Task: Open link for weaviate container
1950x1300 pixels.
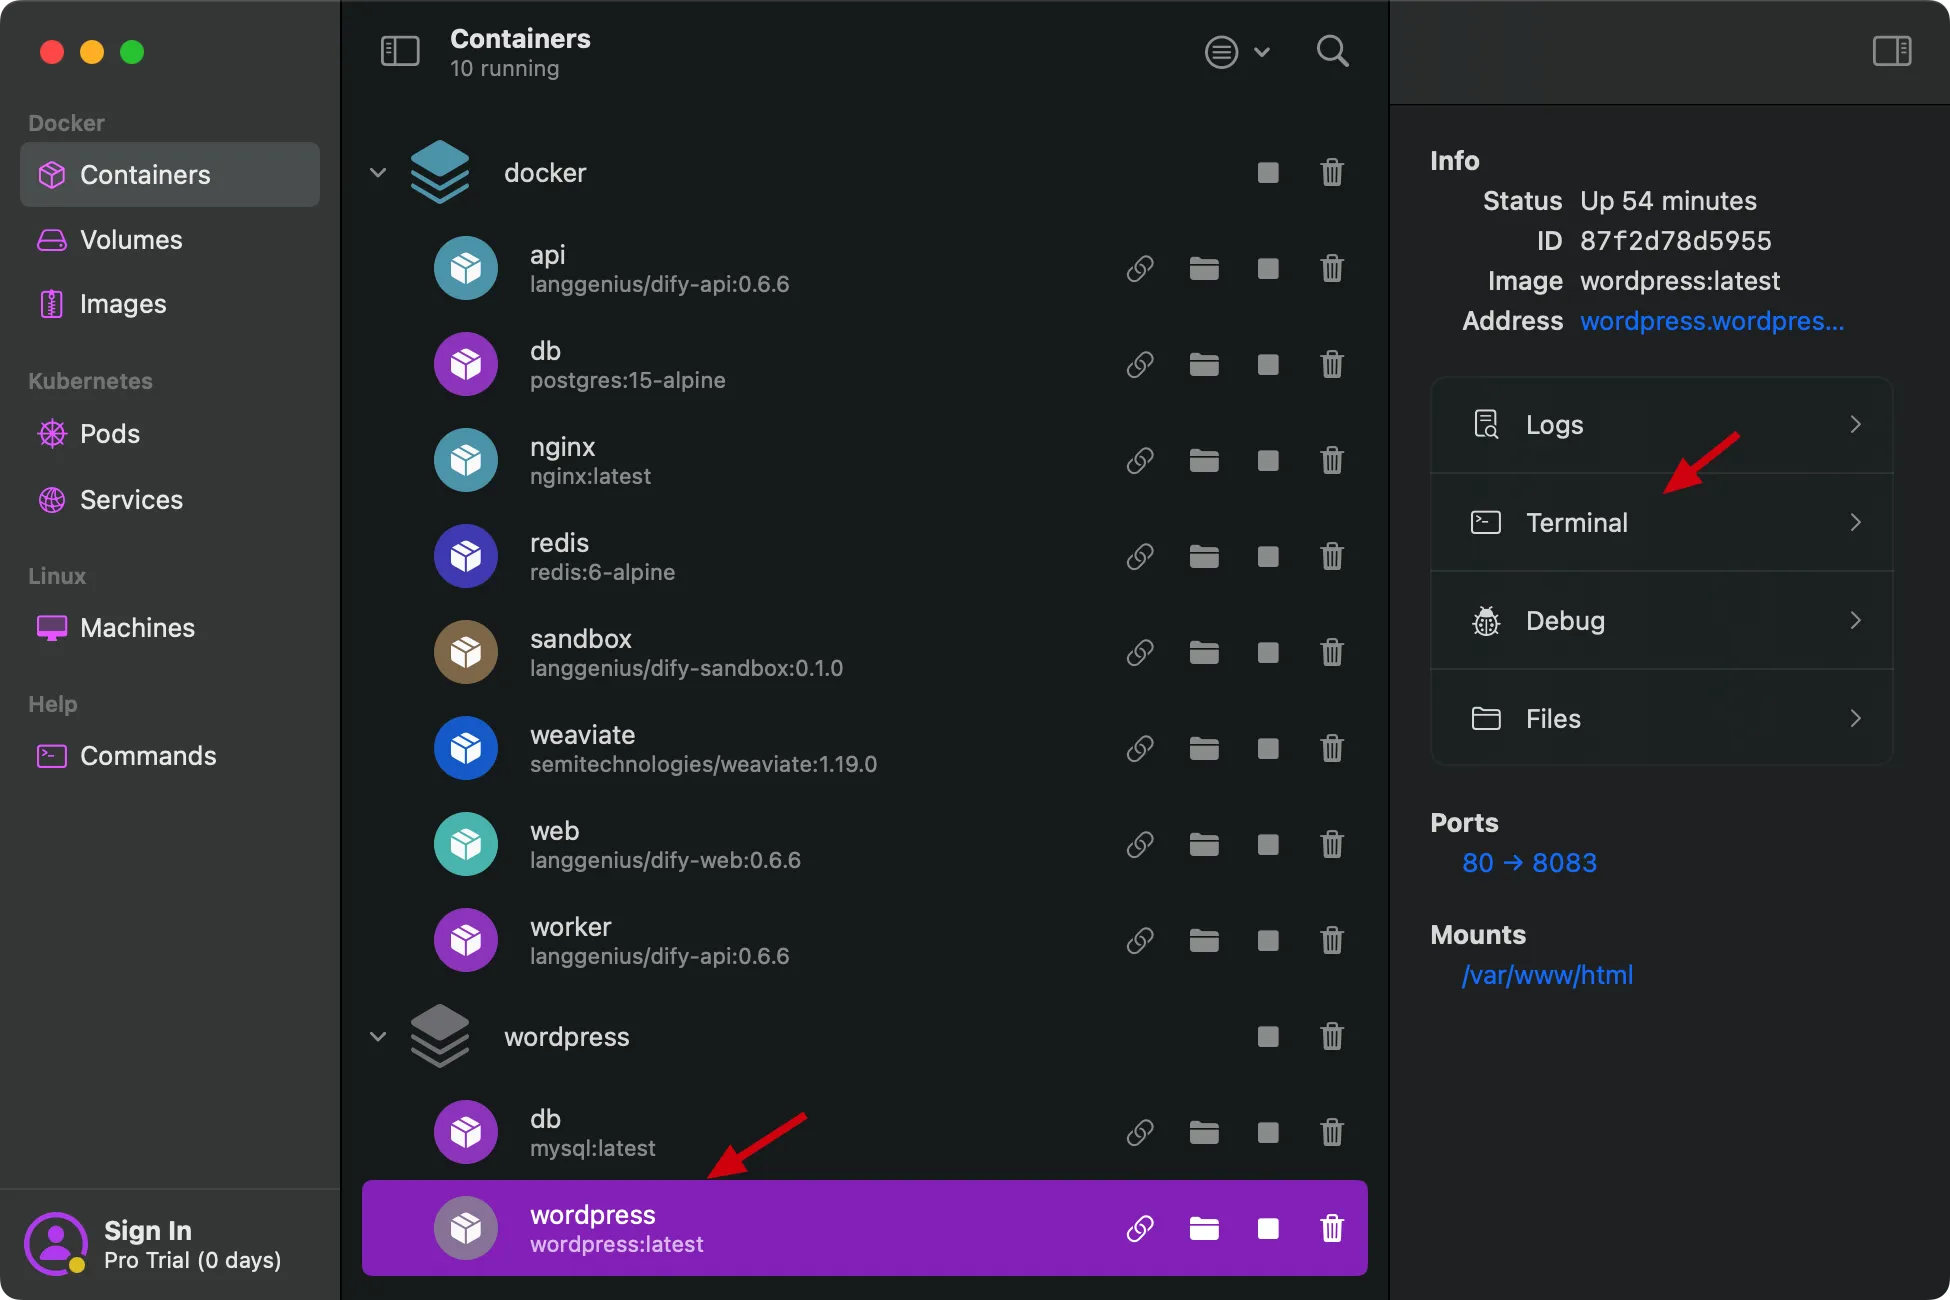Action: point(1140,749)
